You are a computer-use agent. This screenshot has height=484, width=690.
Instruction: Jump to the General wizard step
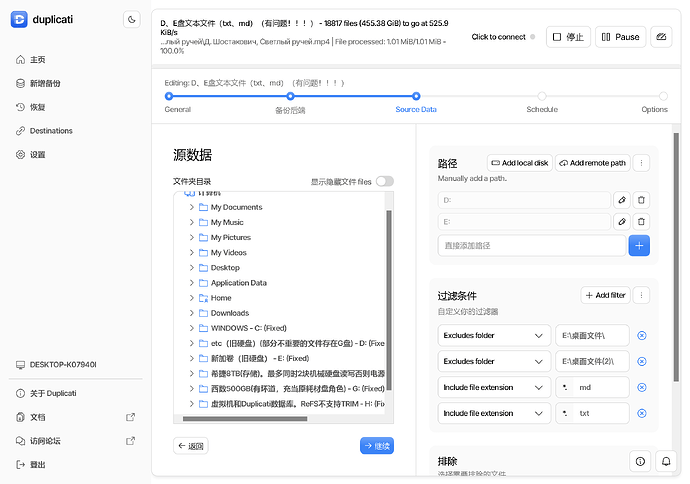[169, 96]
